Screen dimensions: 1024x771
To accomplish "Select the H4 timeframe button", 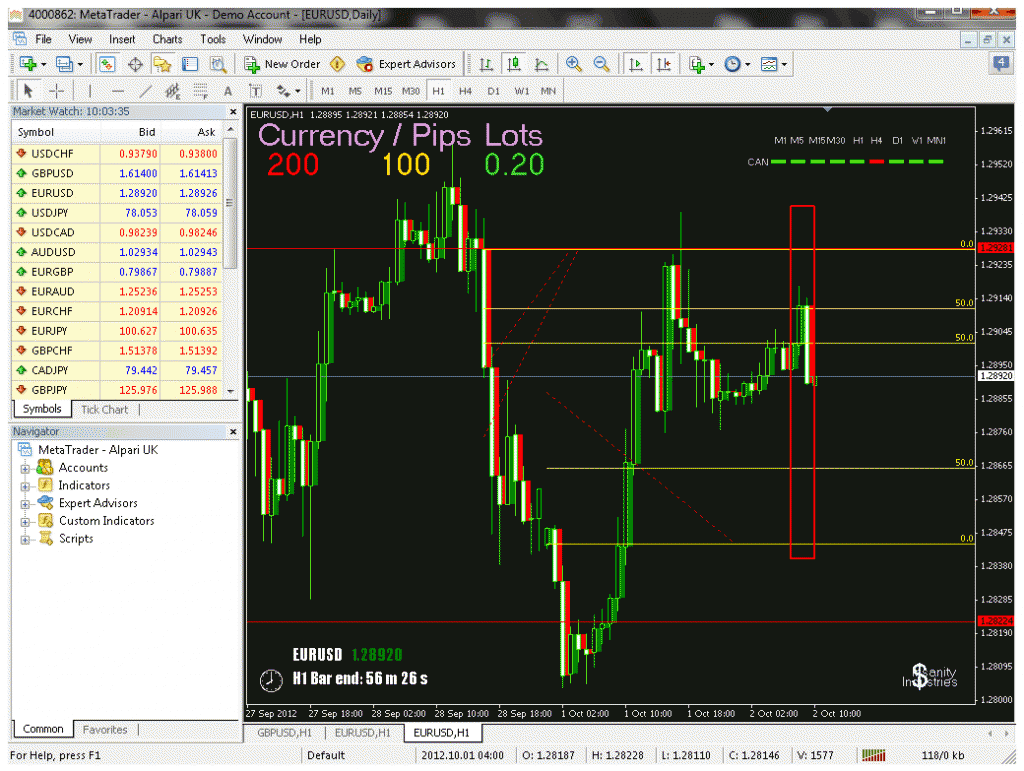I will [465, 91].
